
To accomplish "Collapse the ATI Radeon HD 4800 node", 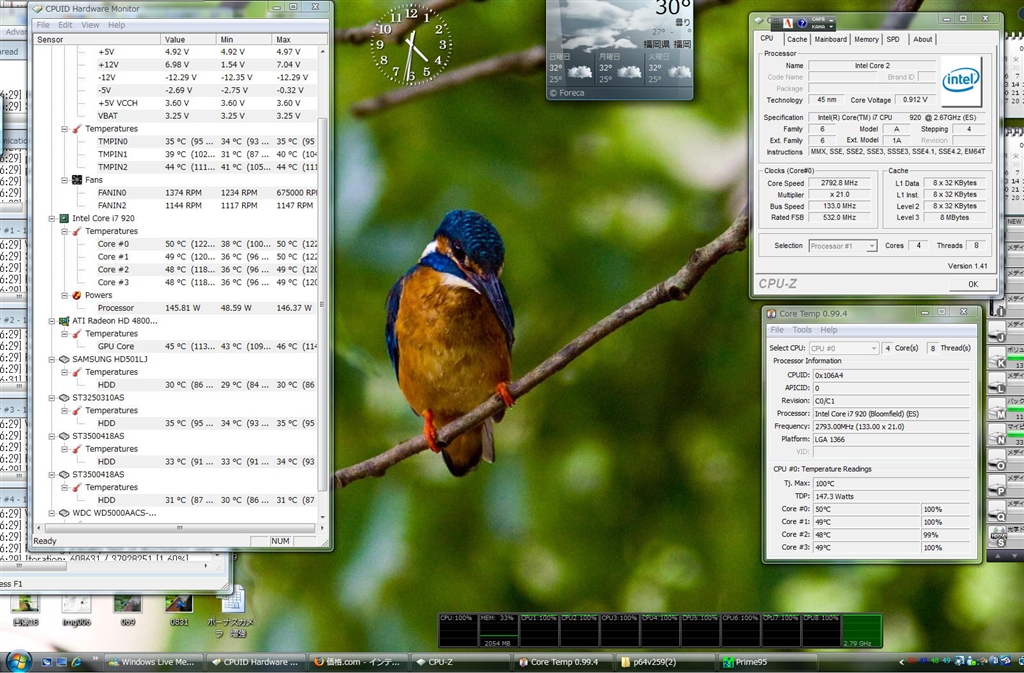I will pos(51,321).
